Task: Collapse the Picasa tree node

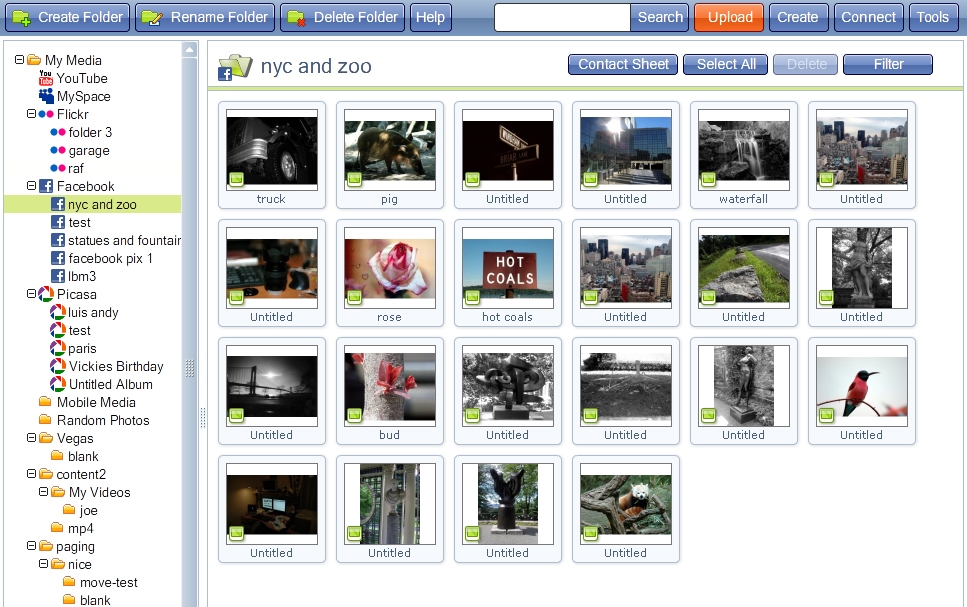Action: tap(31, 294)
